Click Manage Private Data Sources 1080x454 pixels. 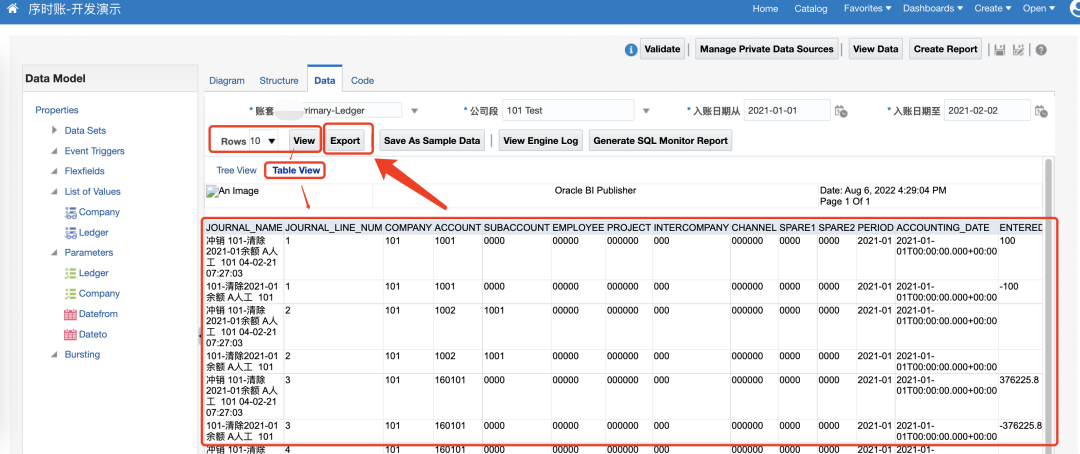pos(767,49)
